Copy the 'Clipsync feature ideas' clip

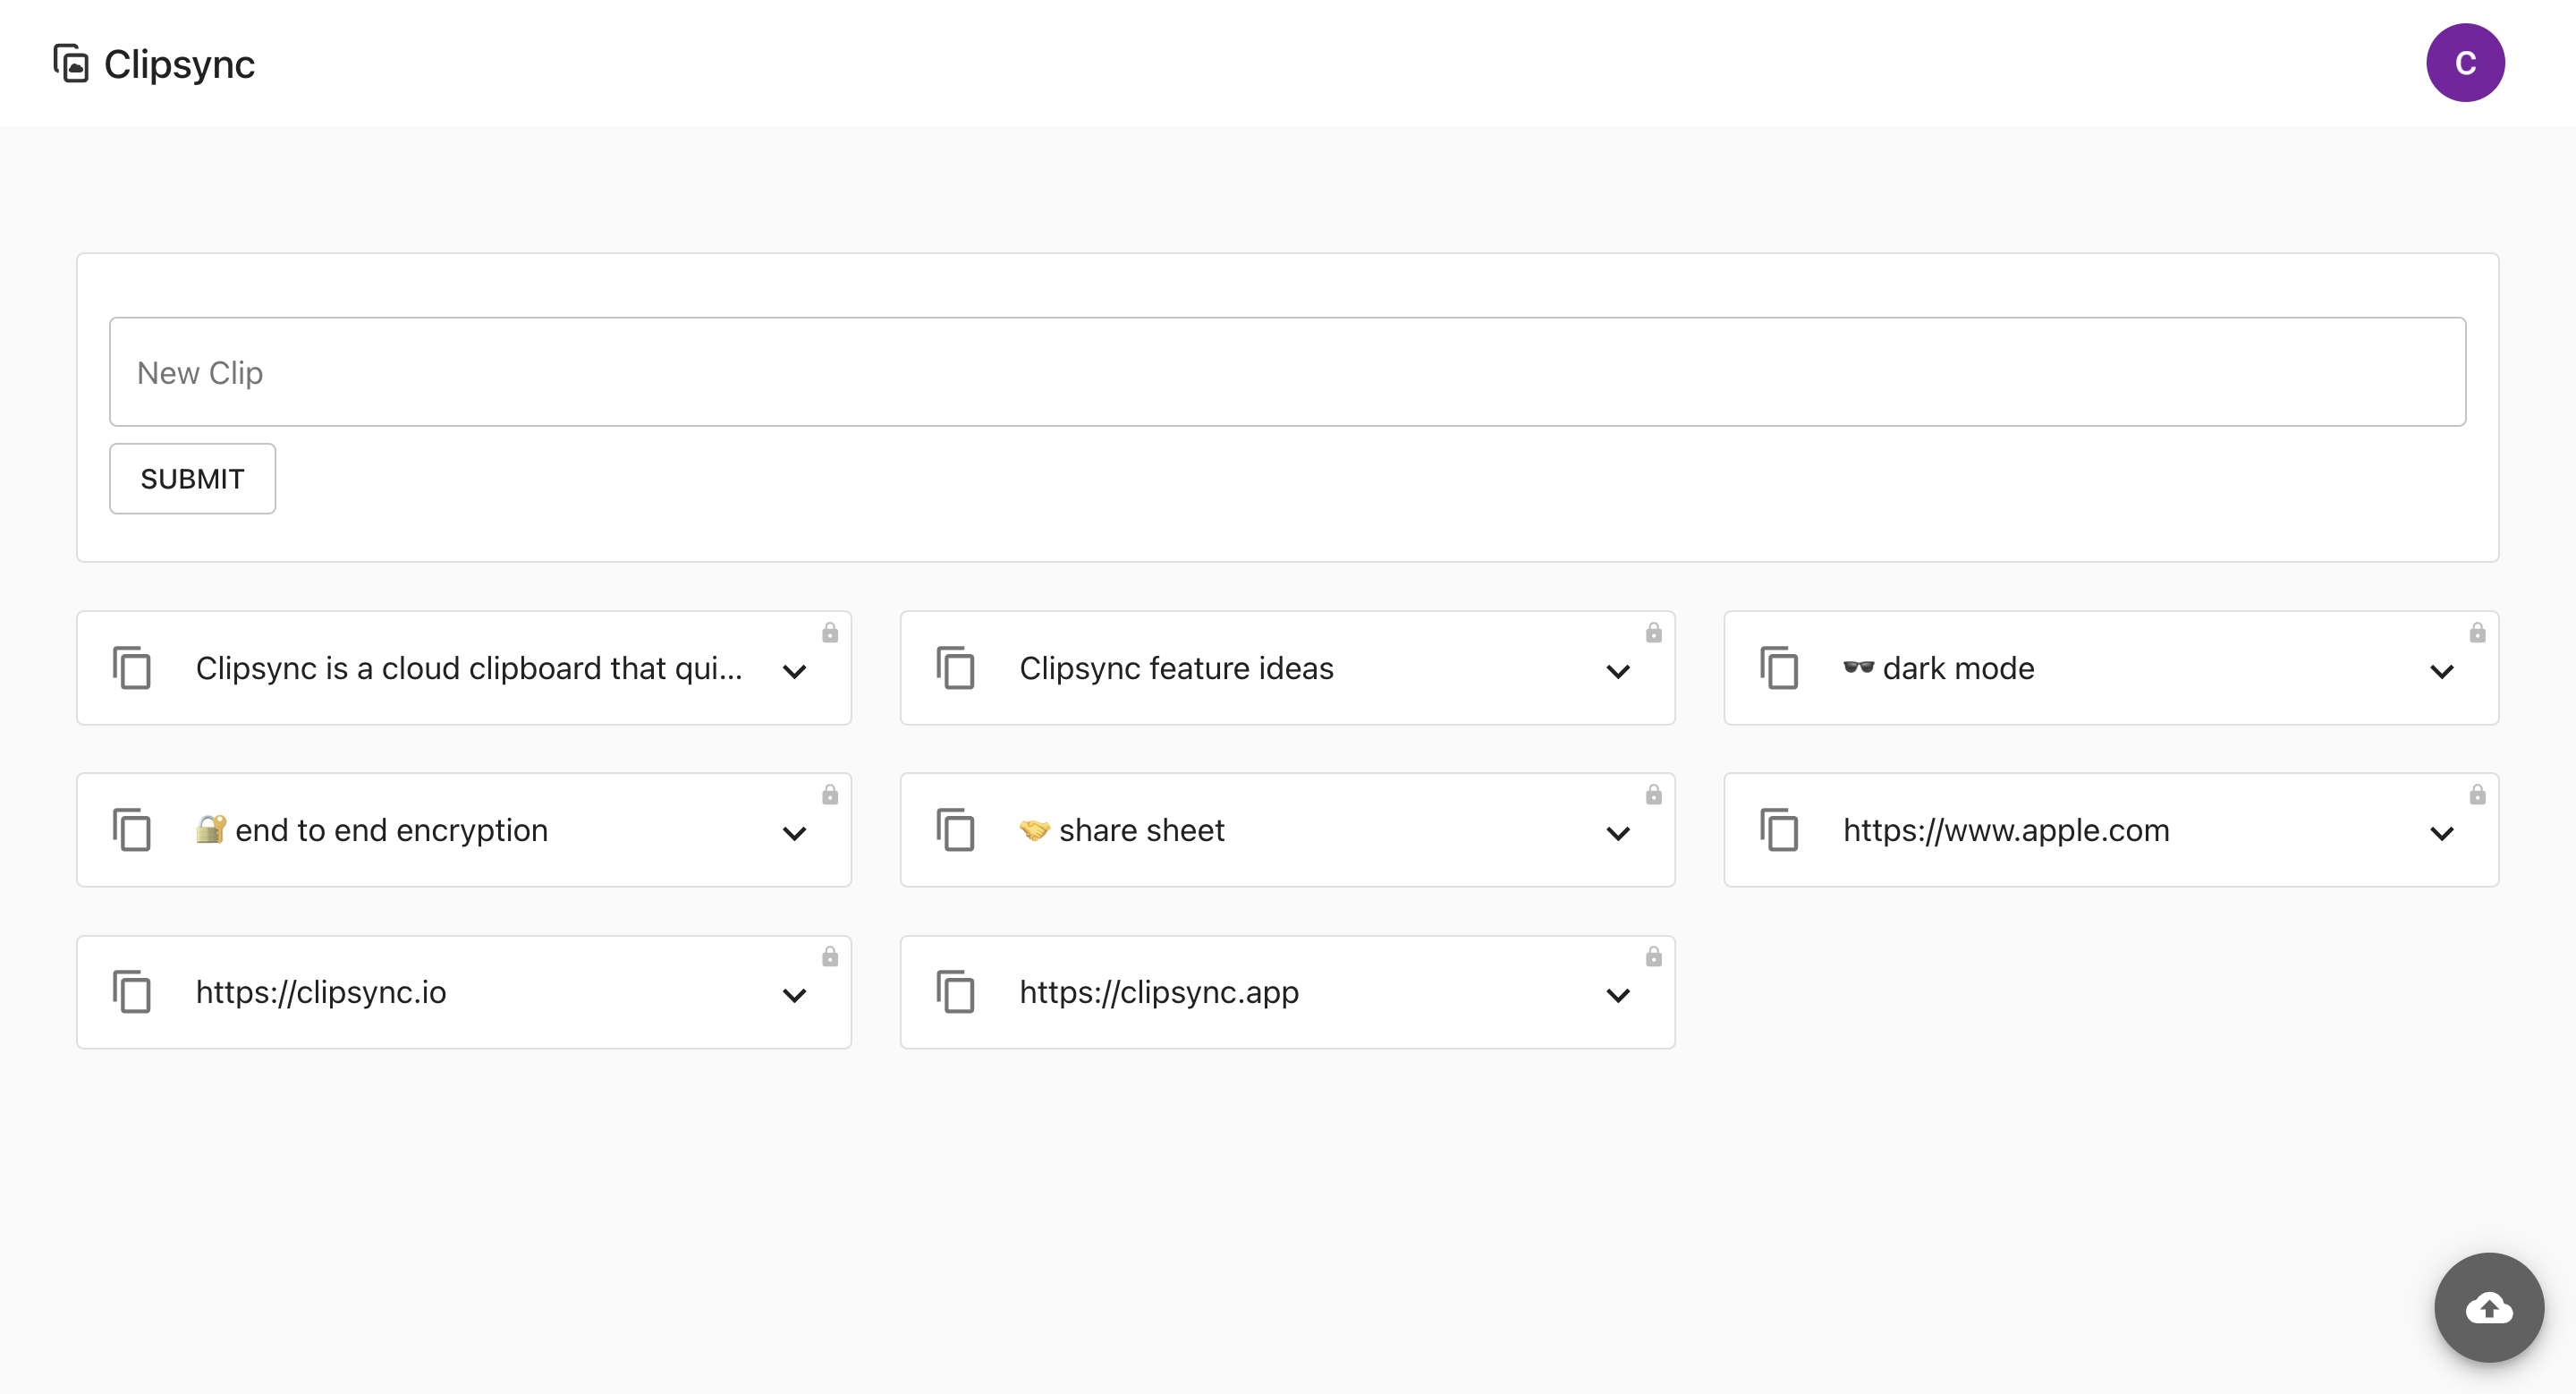tap(955, 668)
